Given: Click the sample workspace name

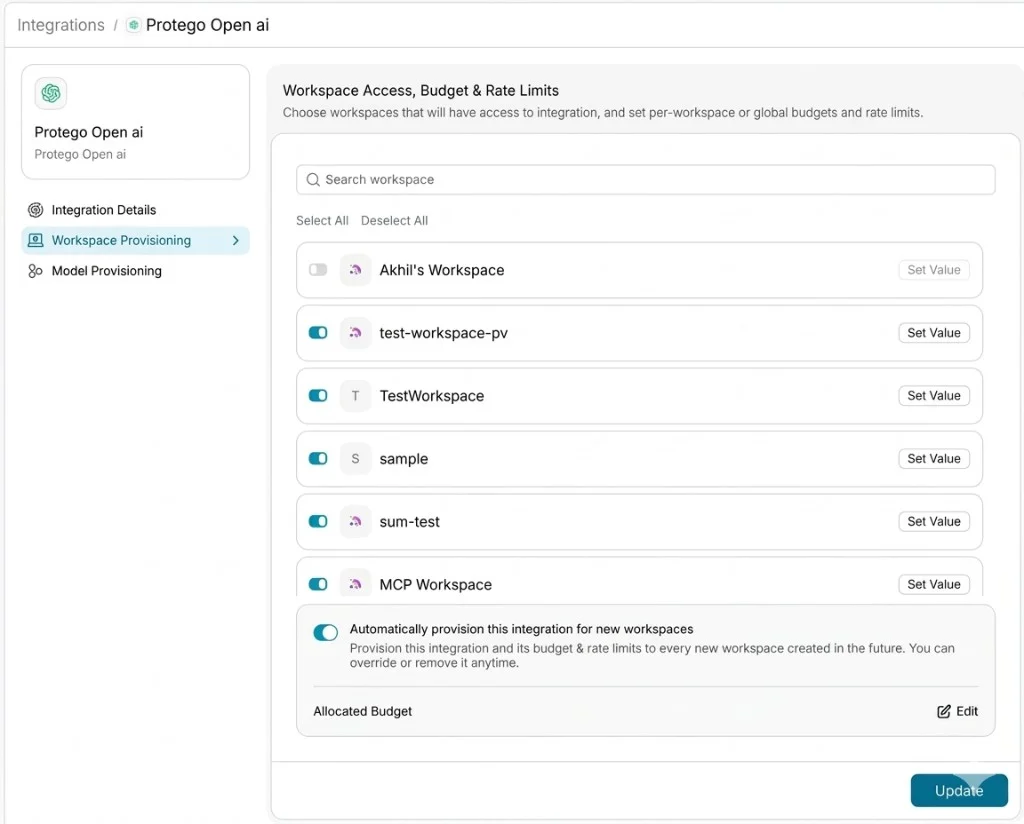Looking at the screenshot, I should tap(404, 459).
